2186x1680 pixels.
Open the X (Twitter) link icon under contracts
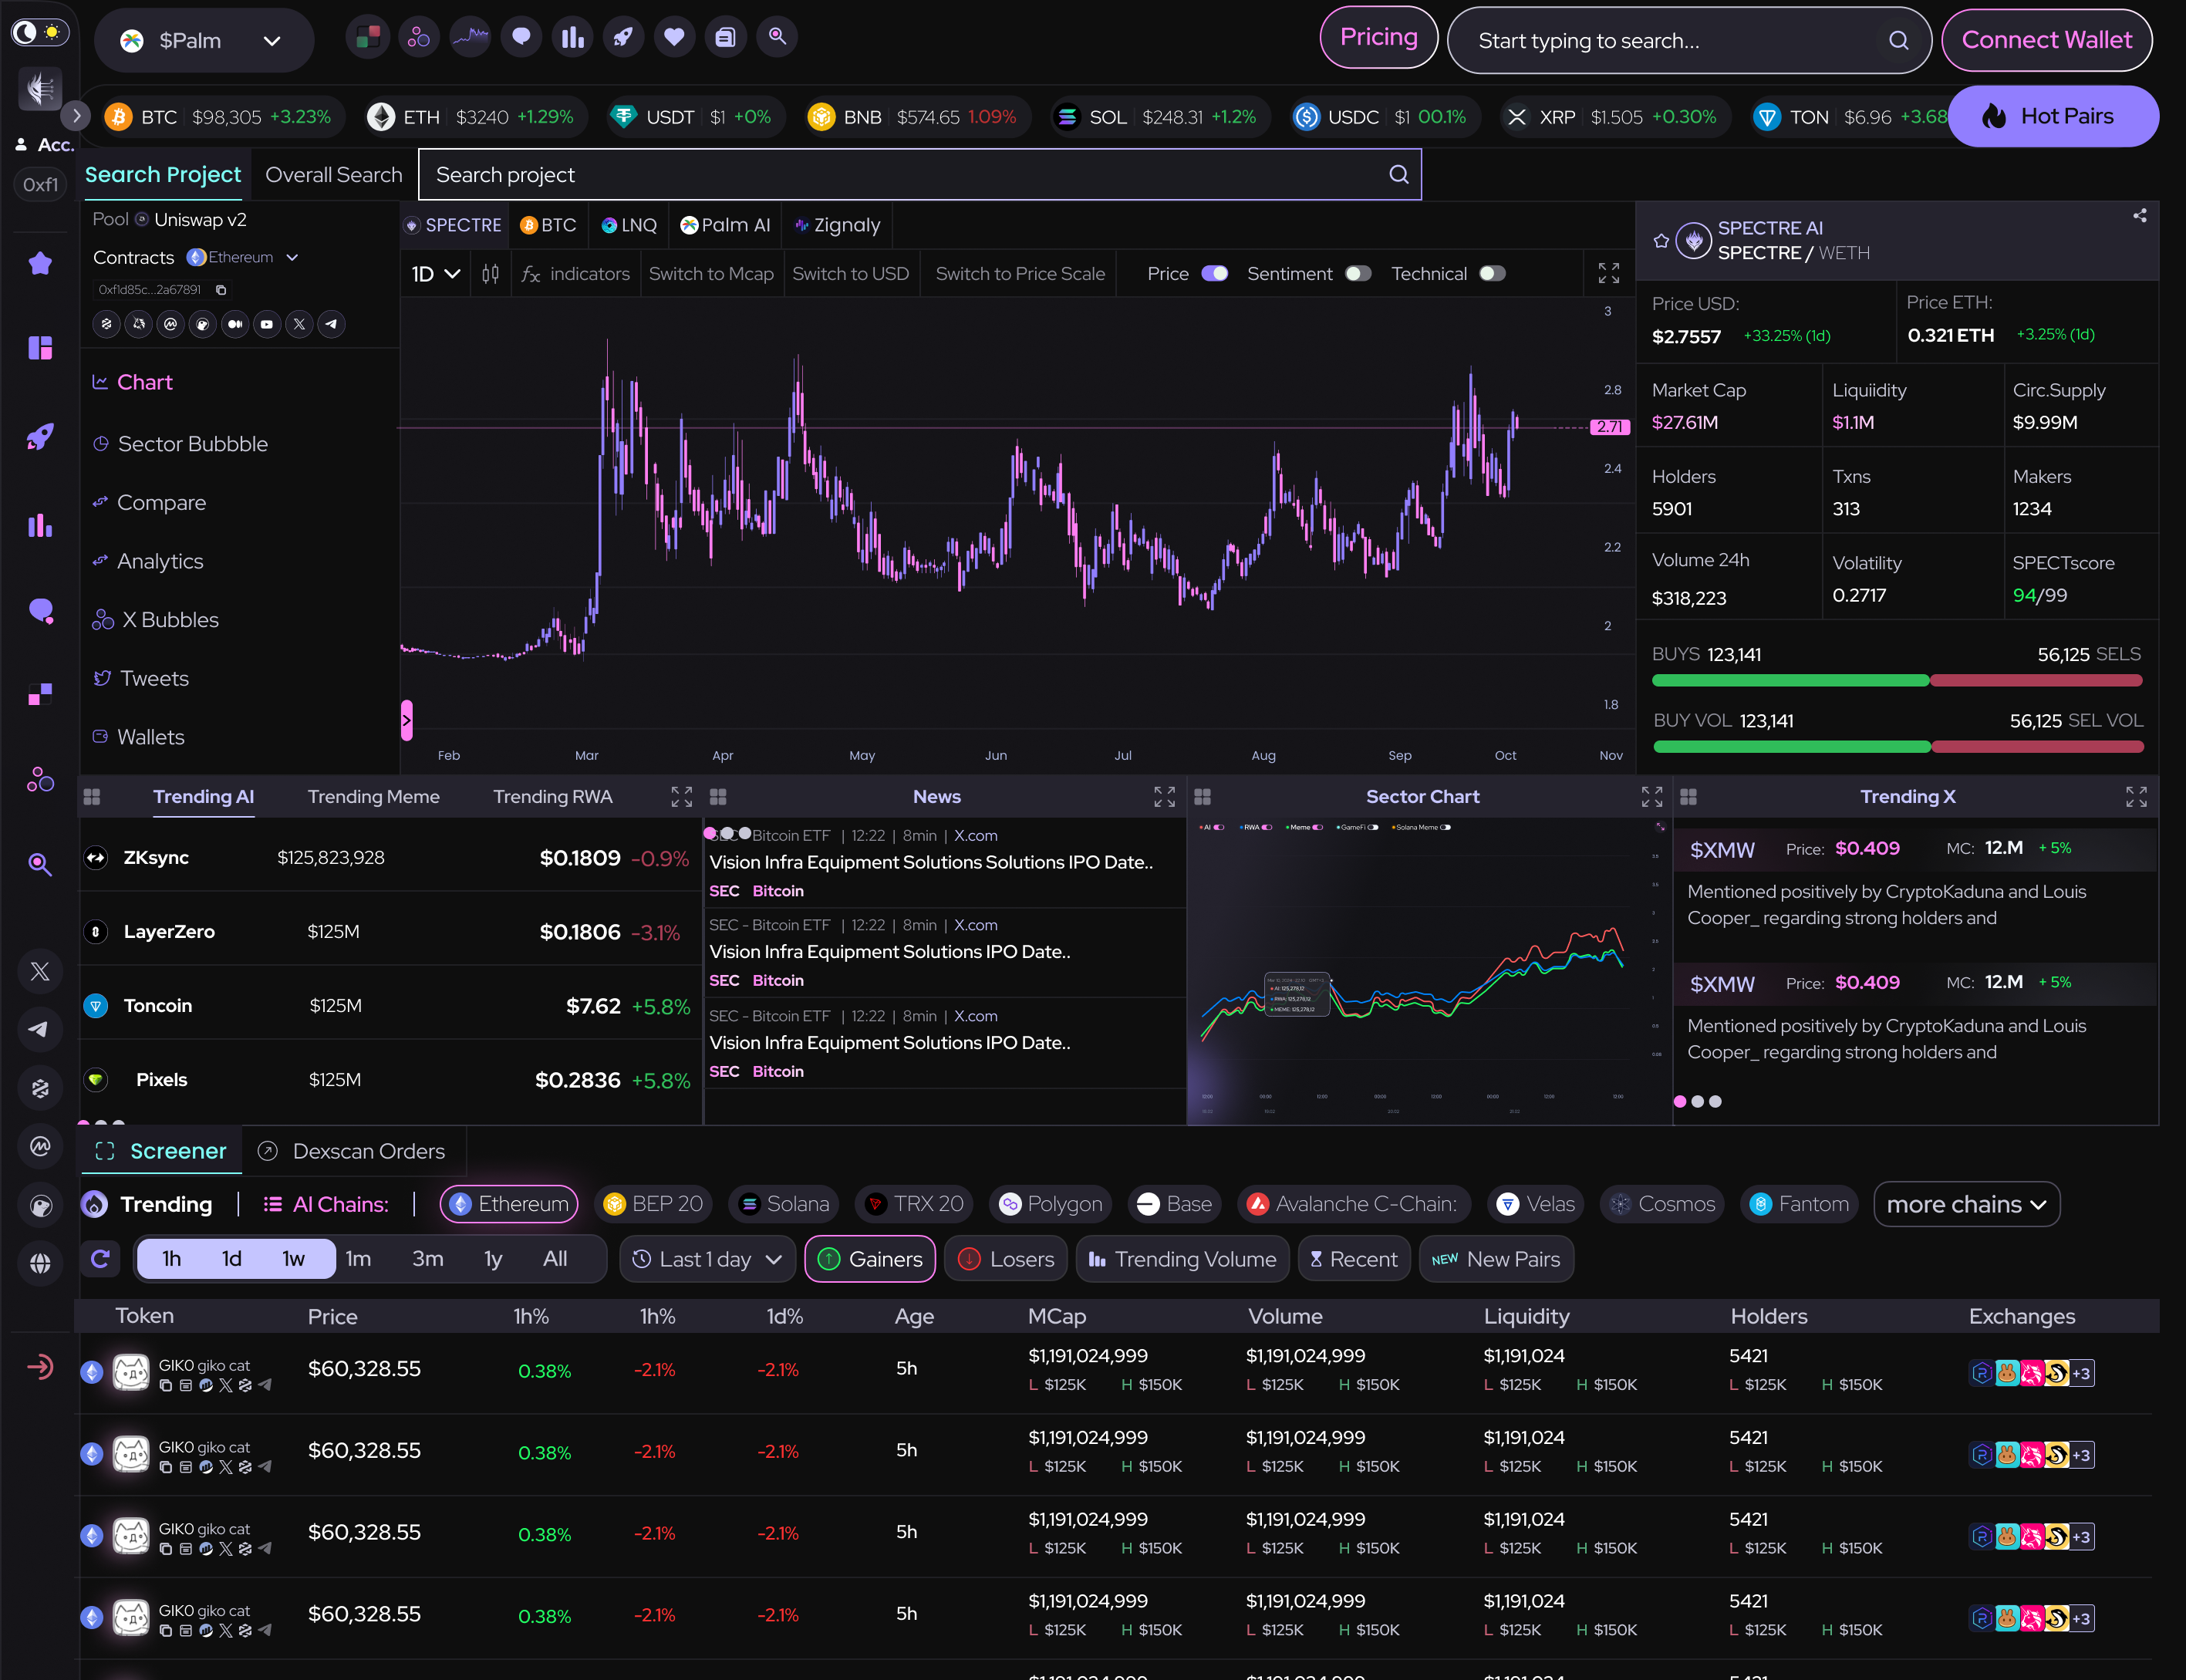pyautogui.click(x=299, y=324)
